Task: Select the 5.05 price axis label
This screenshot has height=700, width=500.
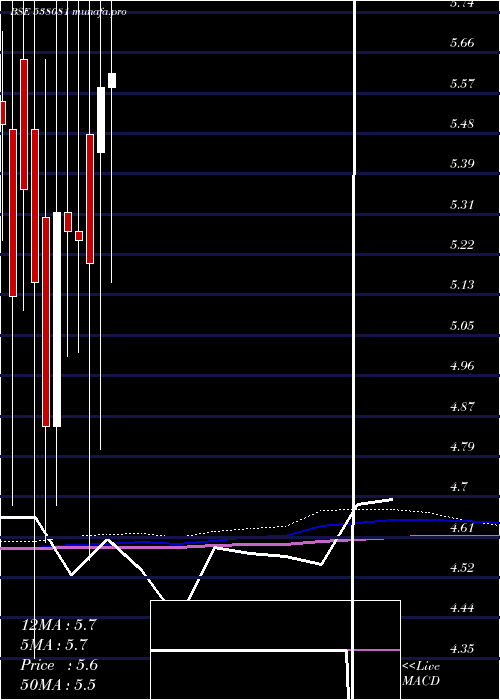Action: click(462, 325)
